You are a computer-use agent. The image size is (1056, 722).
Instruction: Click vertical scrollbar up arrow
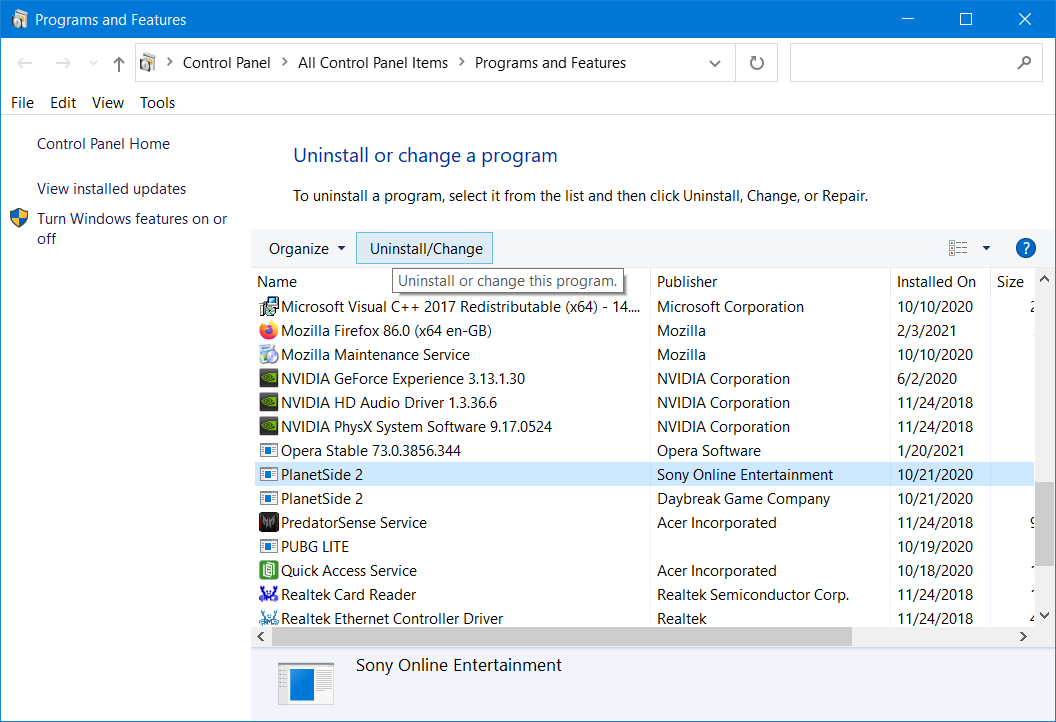click(x=1044, y=279)
